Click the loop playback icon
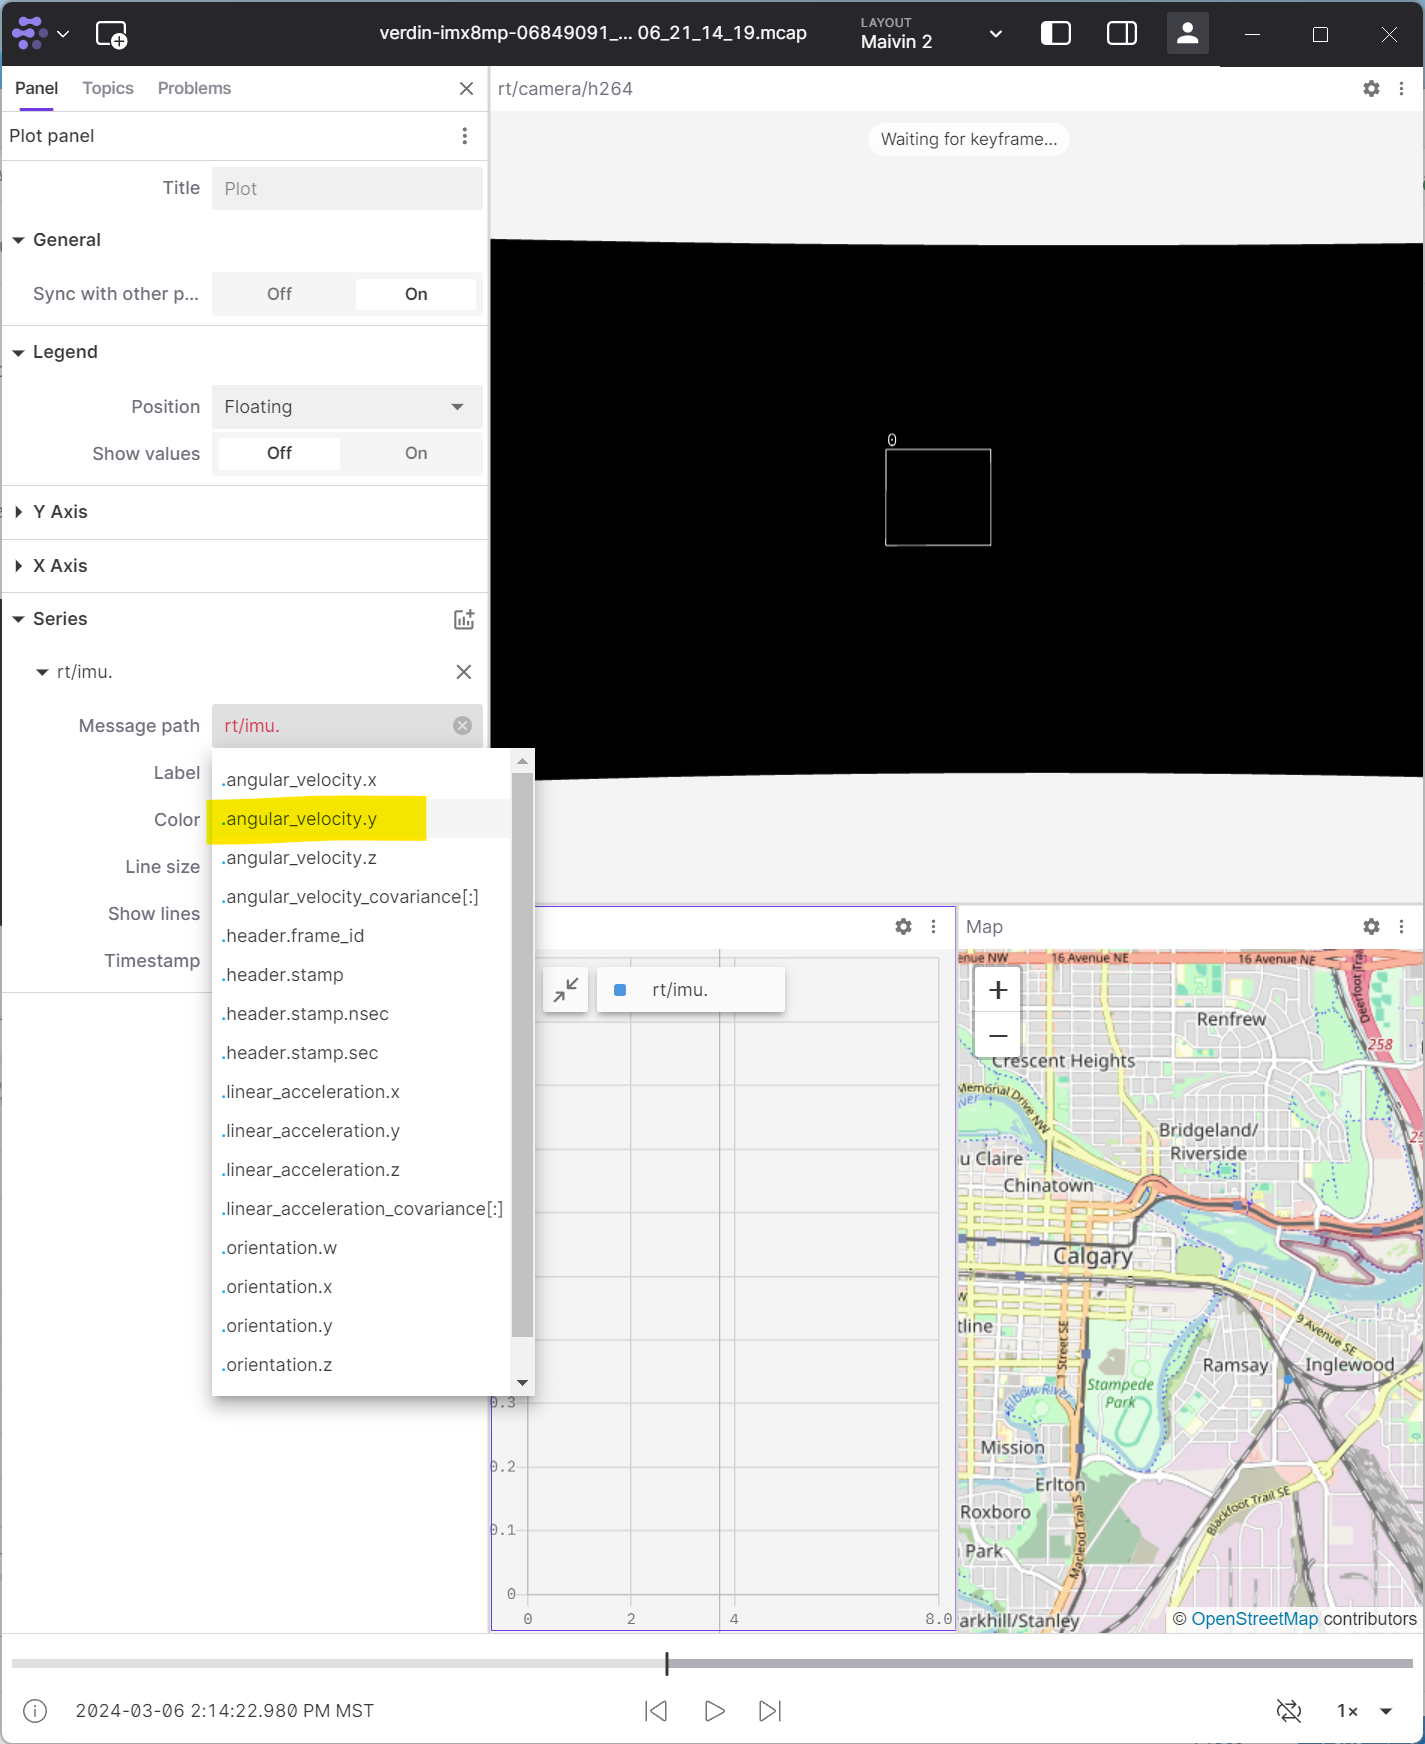The width and height of the screenshot is (1425, 1744). coord(1289,1711)
